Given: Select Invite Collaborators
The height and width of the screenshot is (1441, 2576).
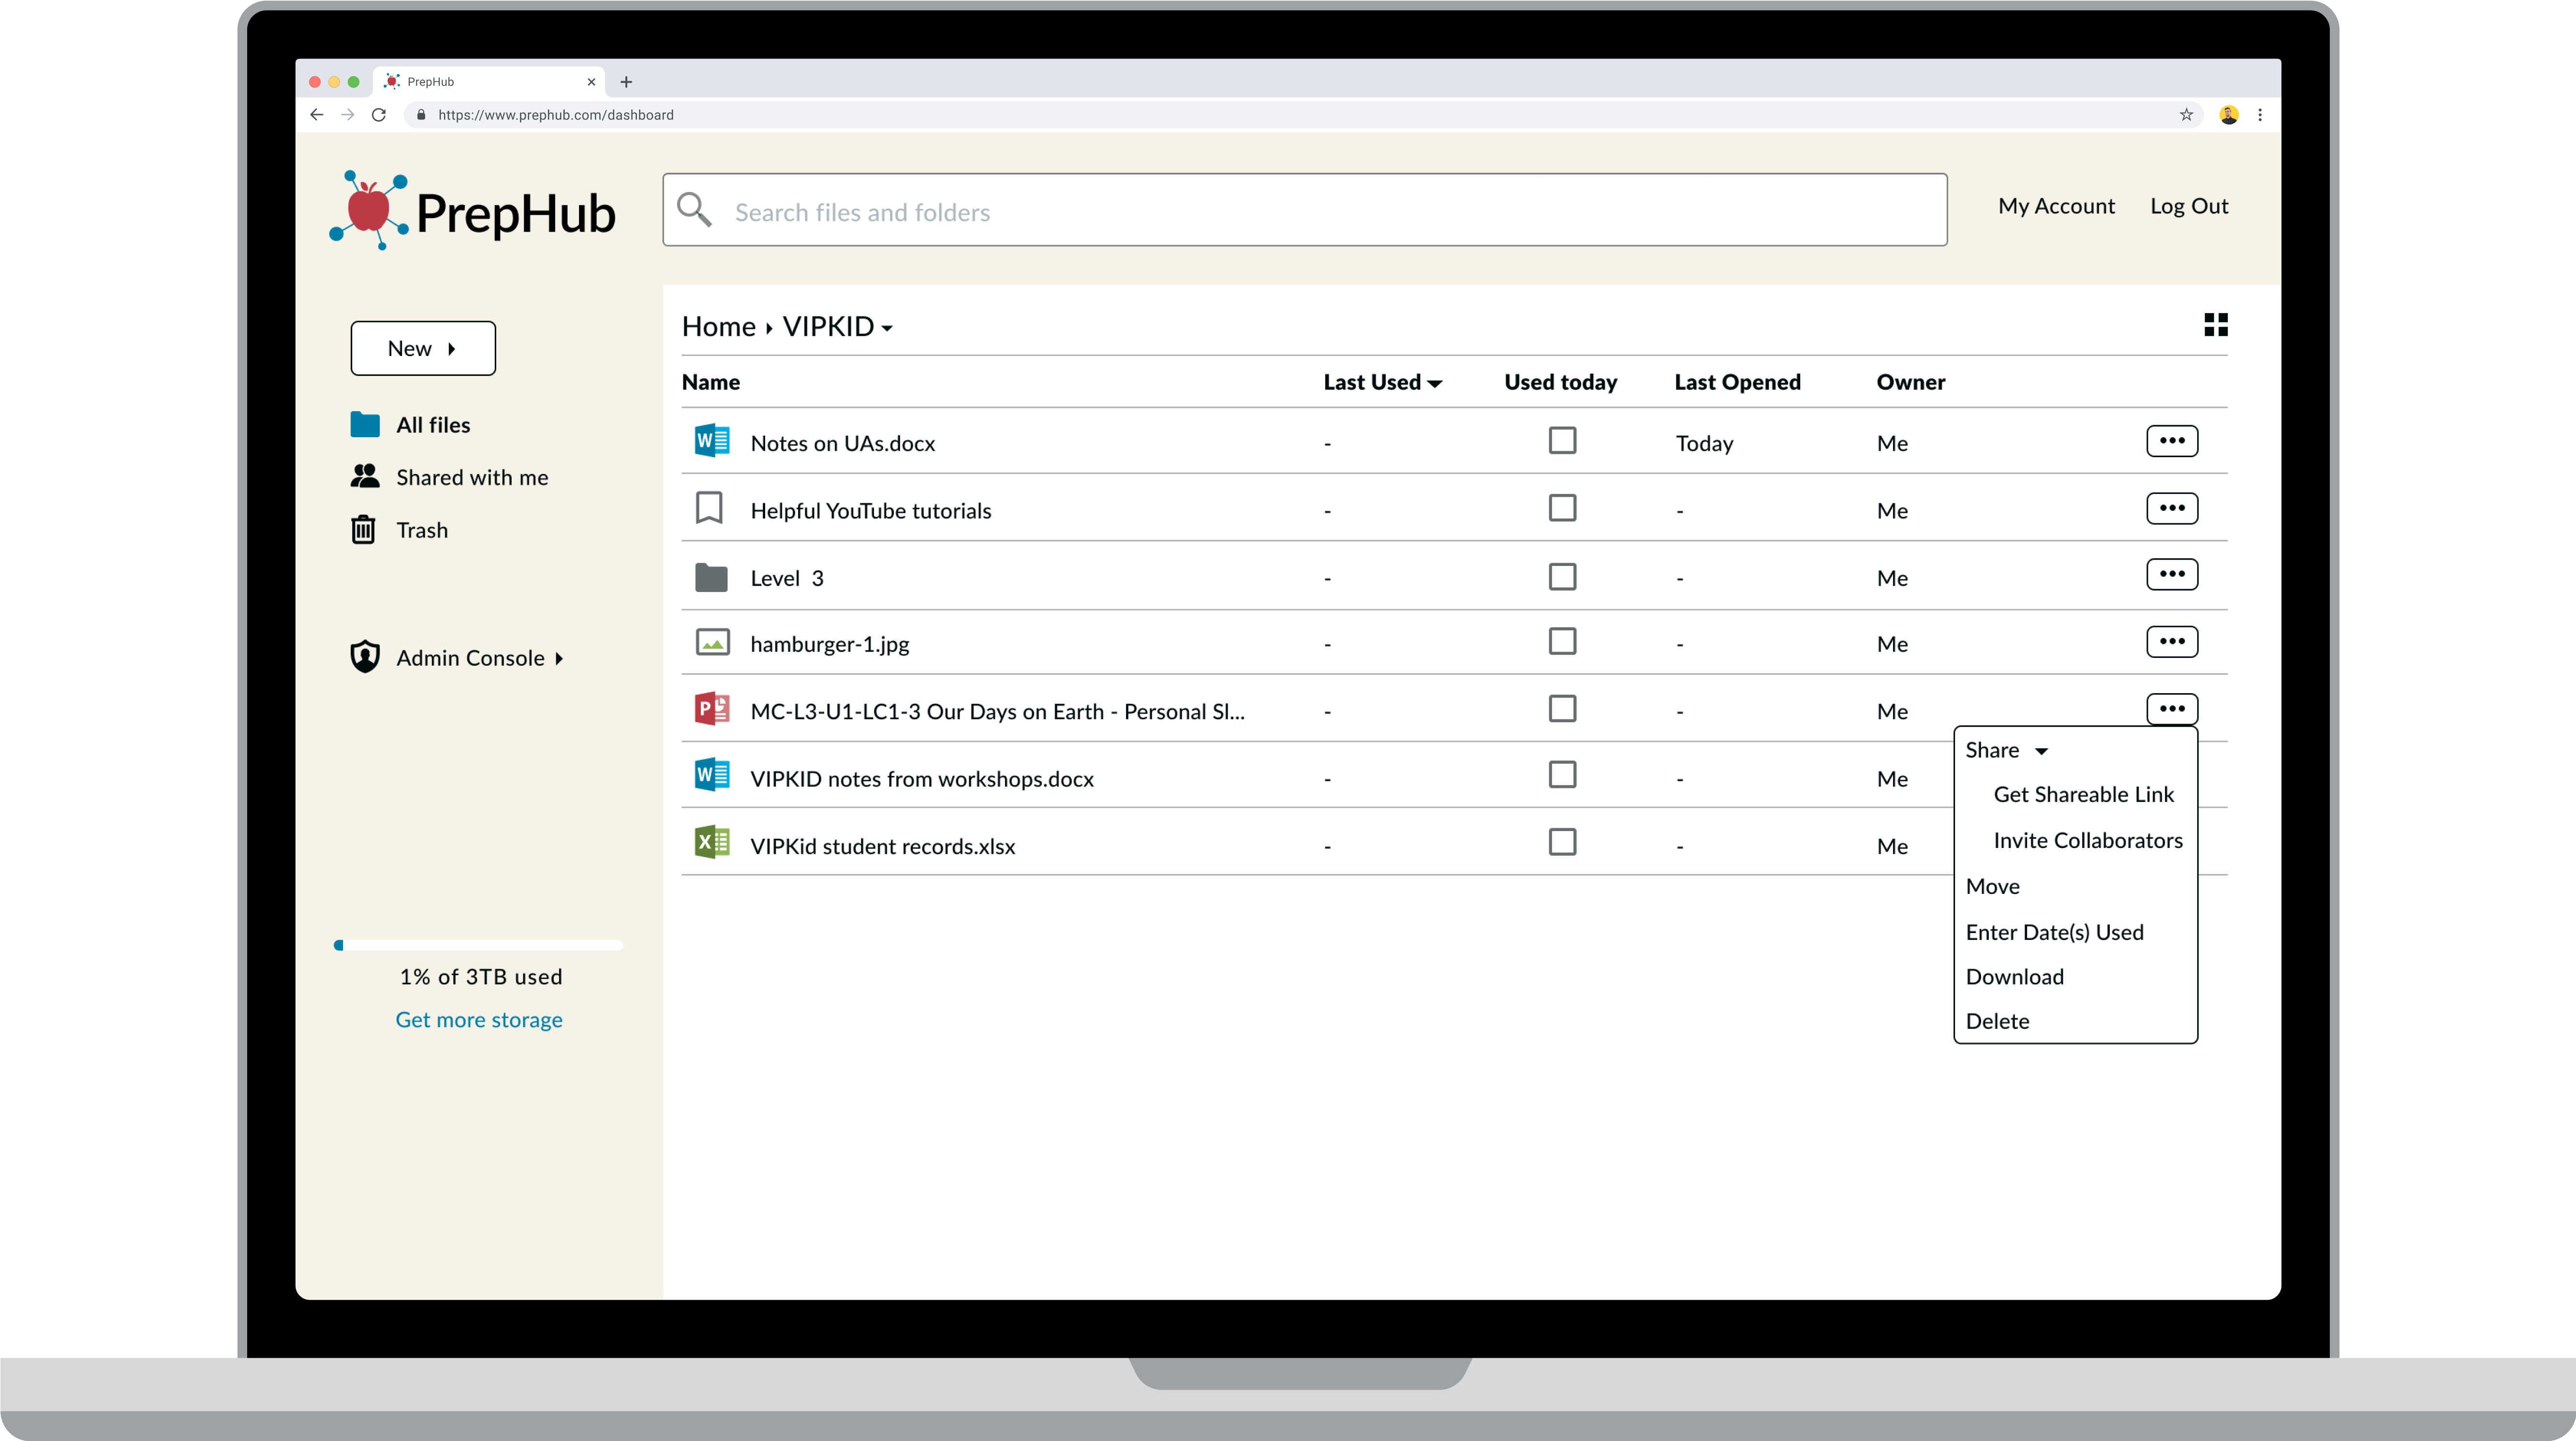Looking at the screenshot, I should tap(2088, 841).
